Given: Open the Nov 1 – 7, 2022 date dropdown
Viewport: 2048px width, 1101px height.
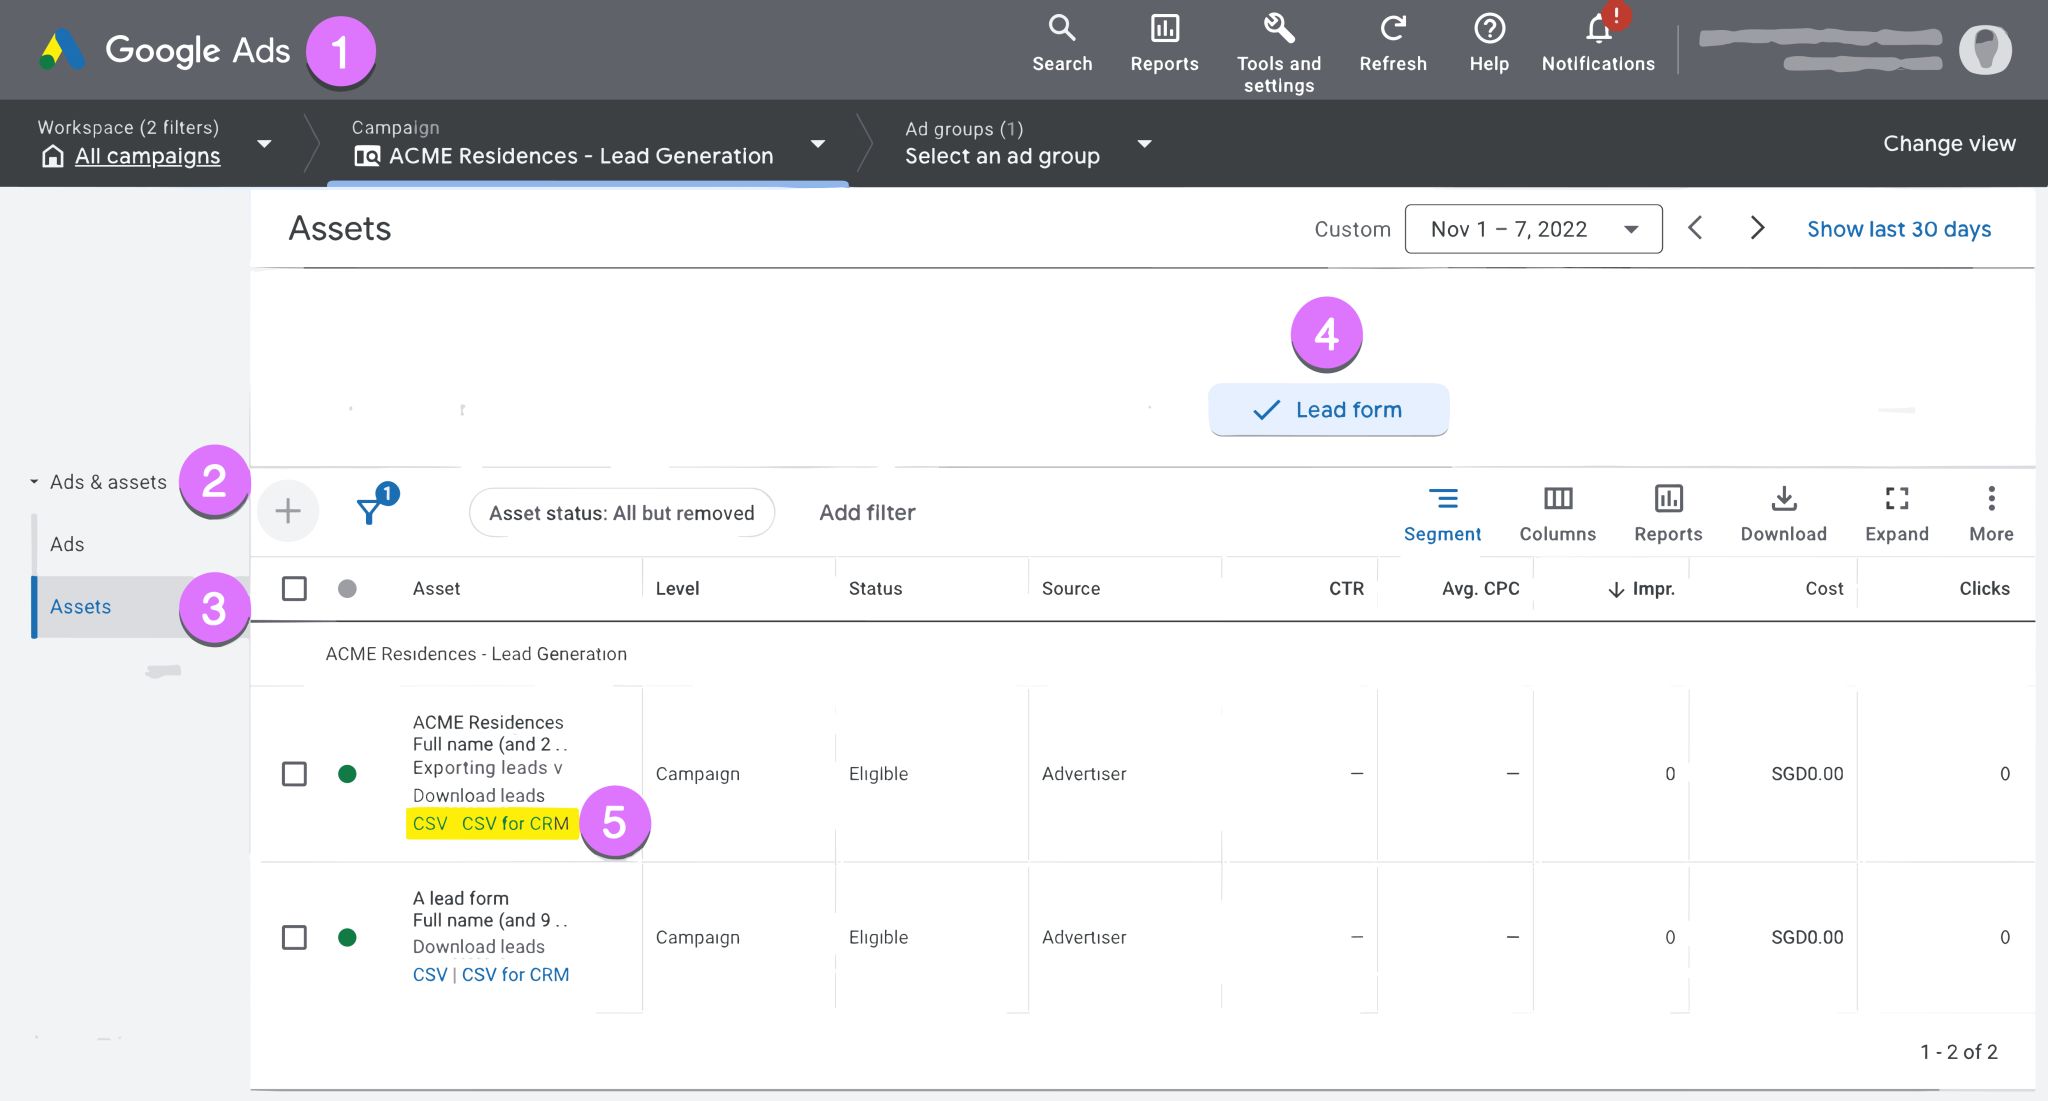Looking at the screenshot, I should click(x=1533, y=229).
